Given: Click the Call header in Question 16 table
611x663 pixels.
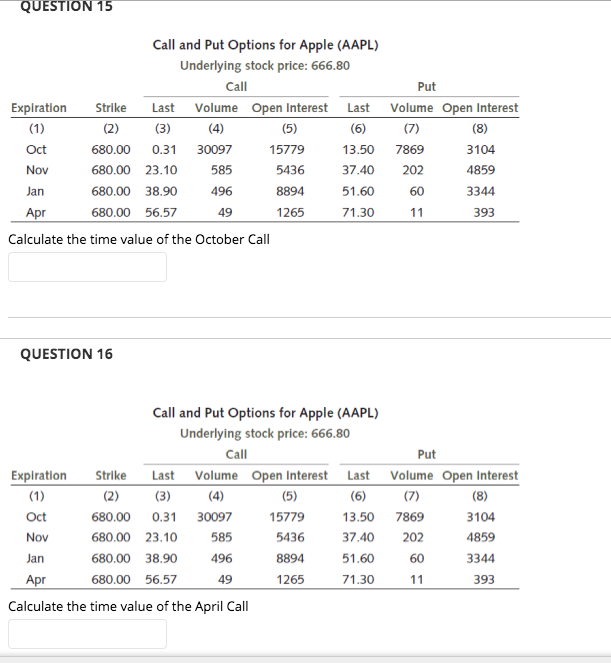Looking at the screenshot, I should coord(236,454).
